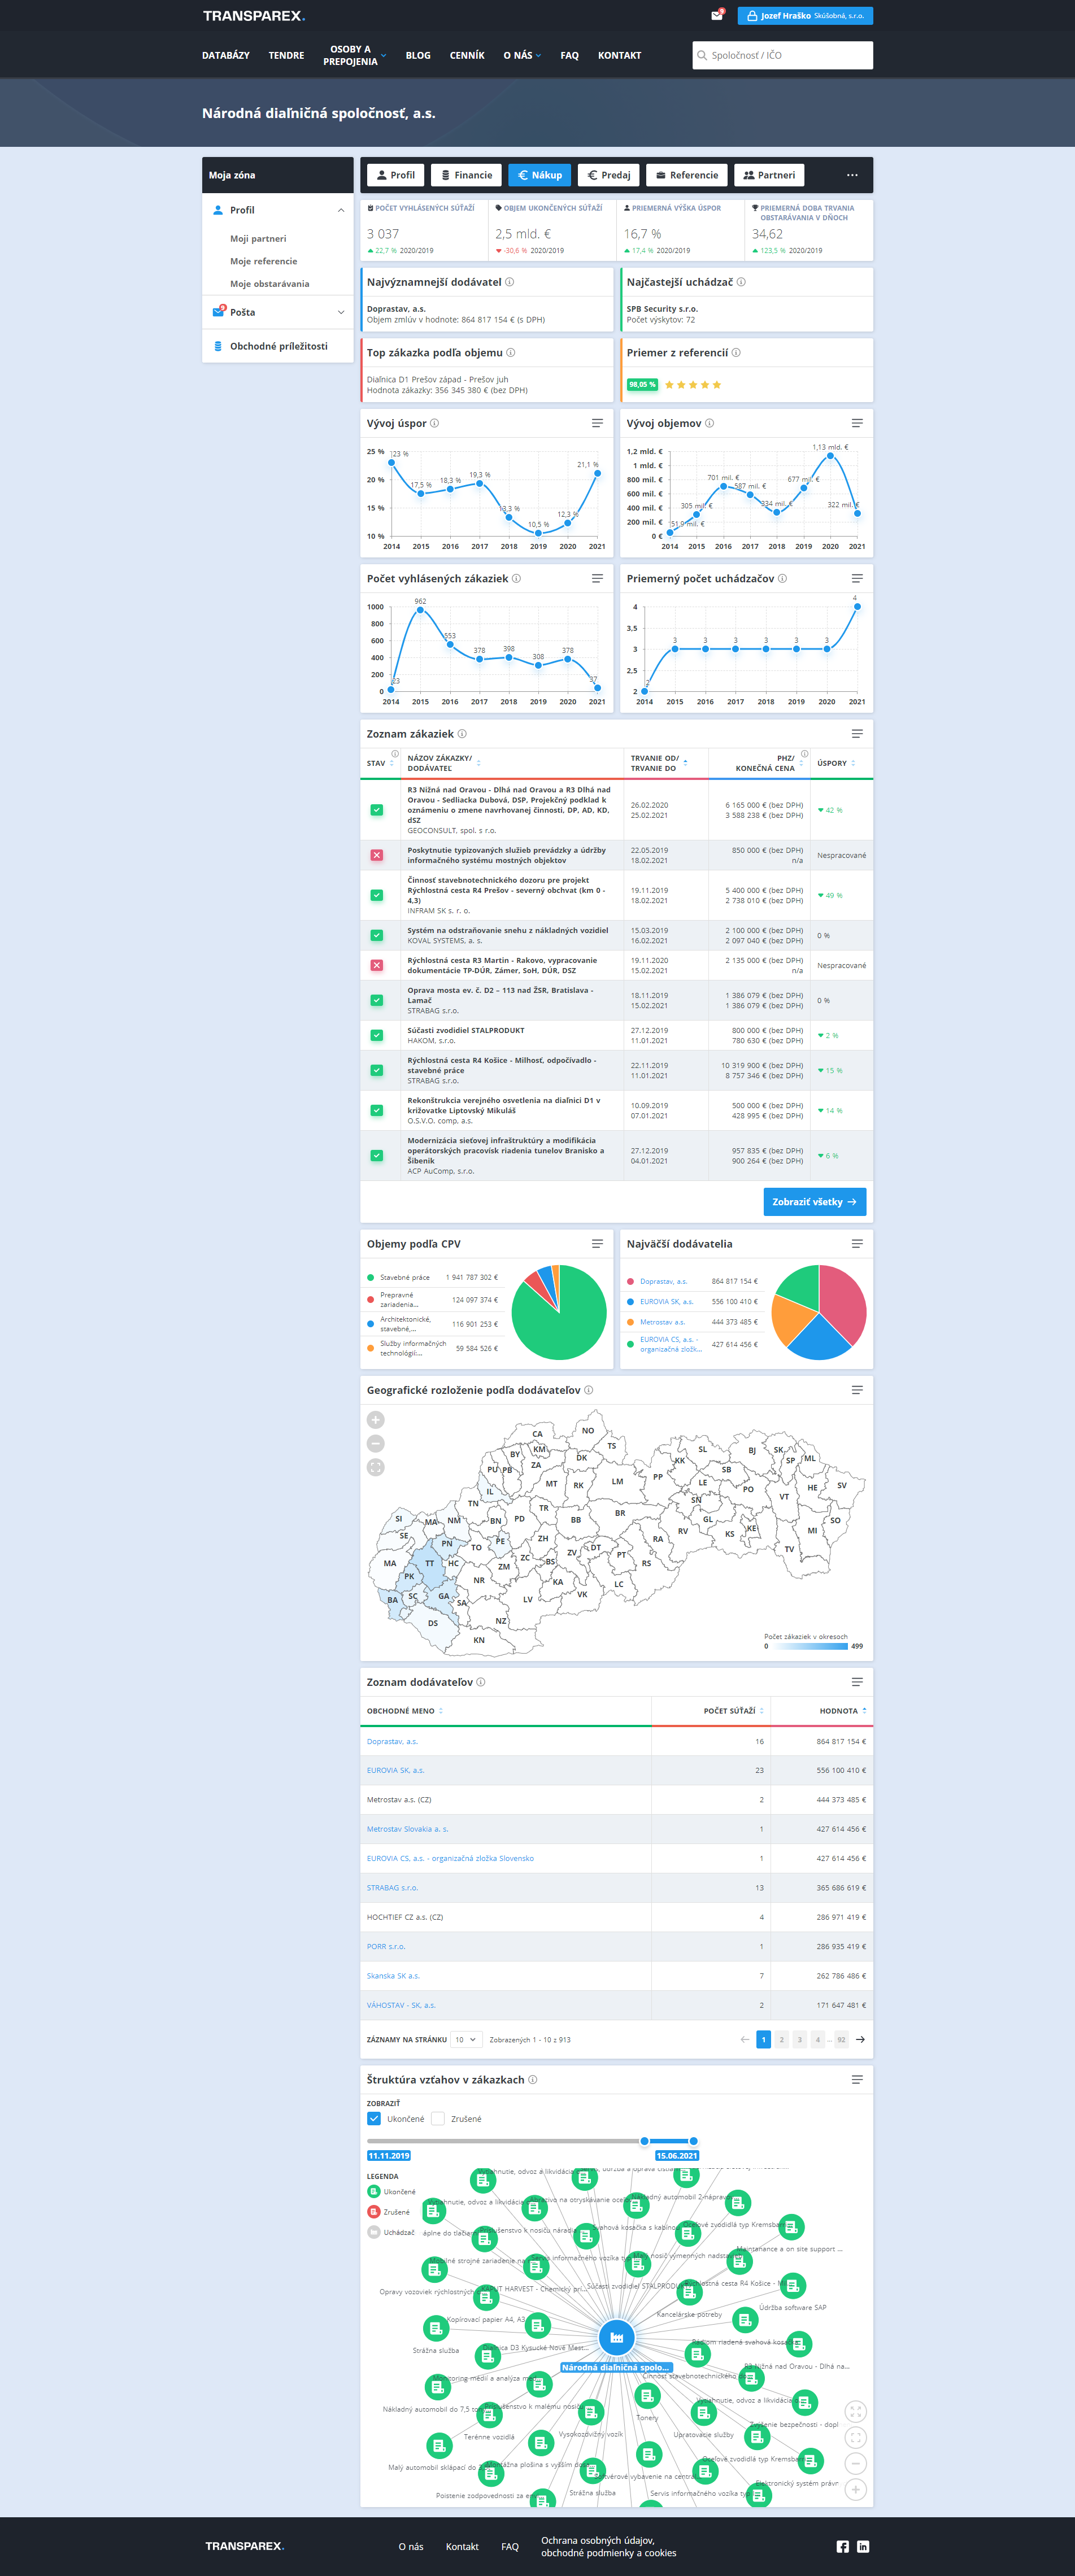Reset map view with fullscreen icon
The height and width of the screenshot is (2576, 1075).
coord(376,1467)
